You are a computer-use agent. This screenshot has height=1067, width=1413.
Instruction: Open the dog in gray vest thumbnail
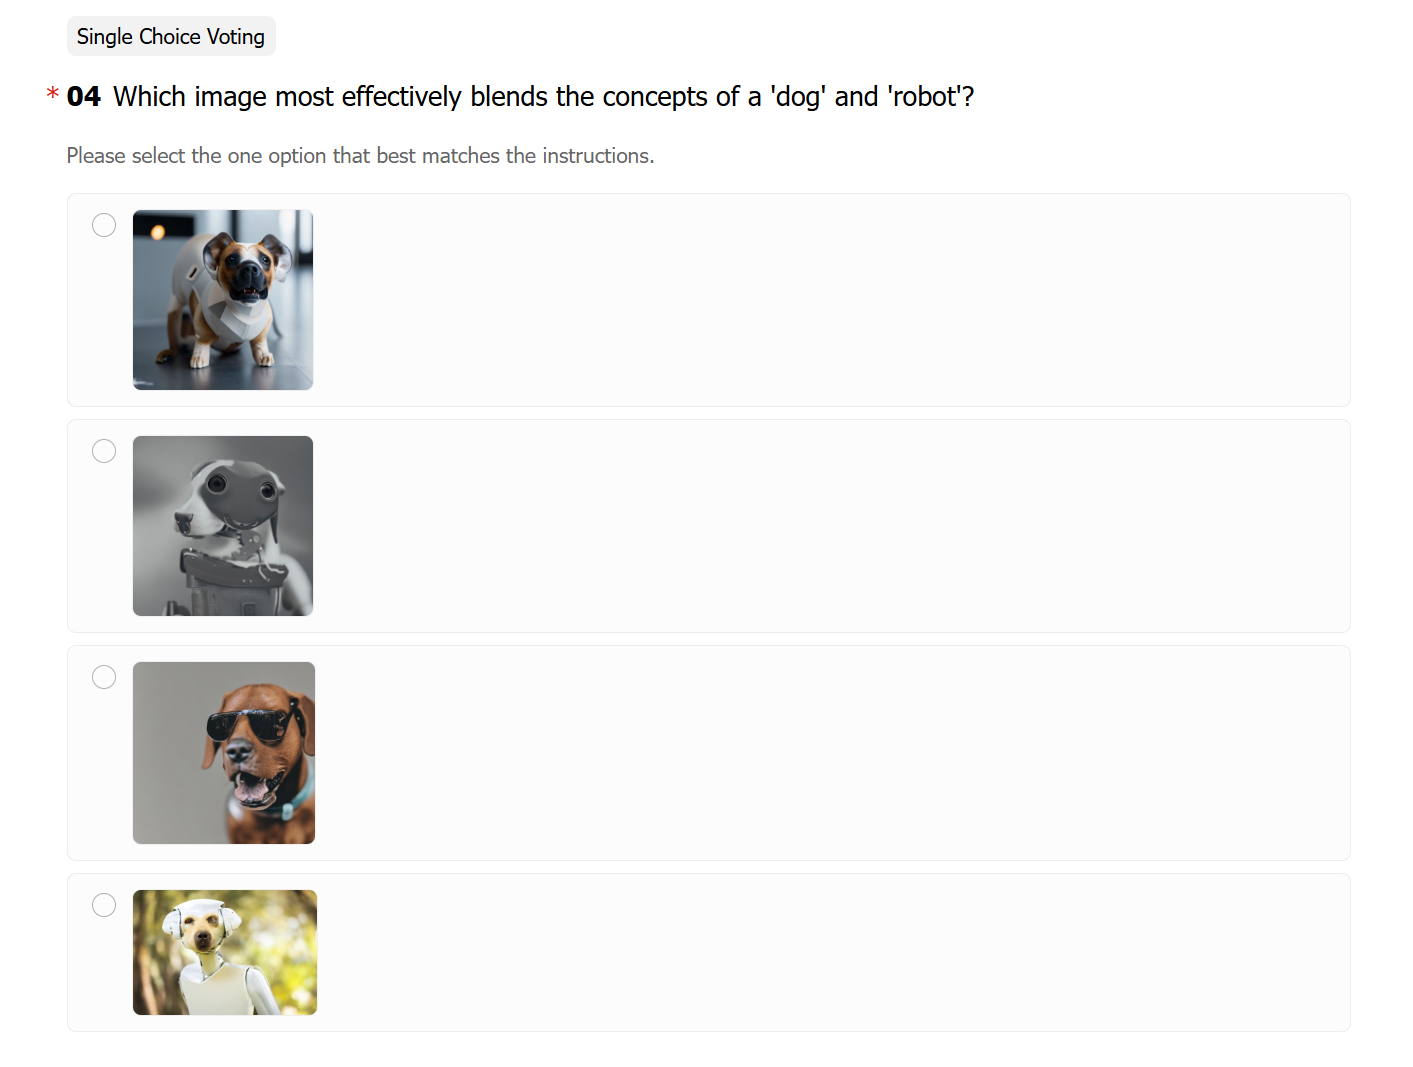[x=223, y=300]
